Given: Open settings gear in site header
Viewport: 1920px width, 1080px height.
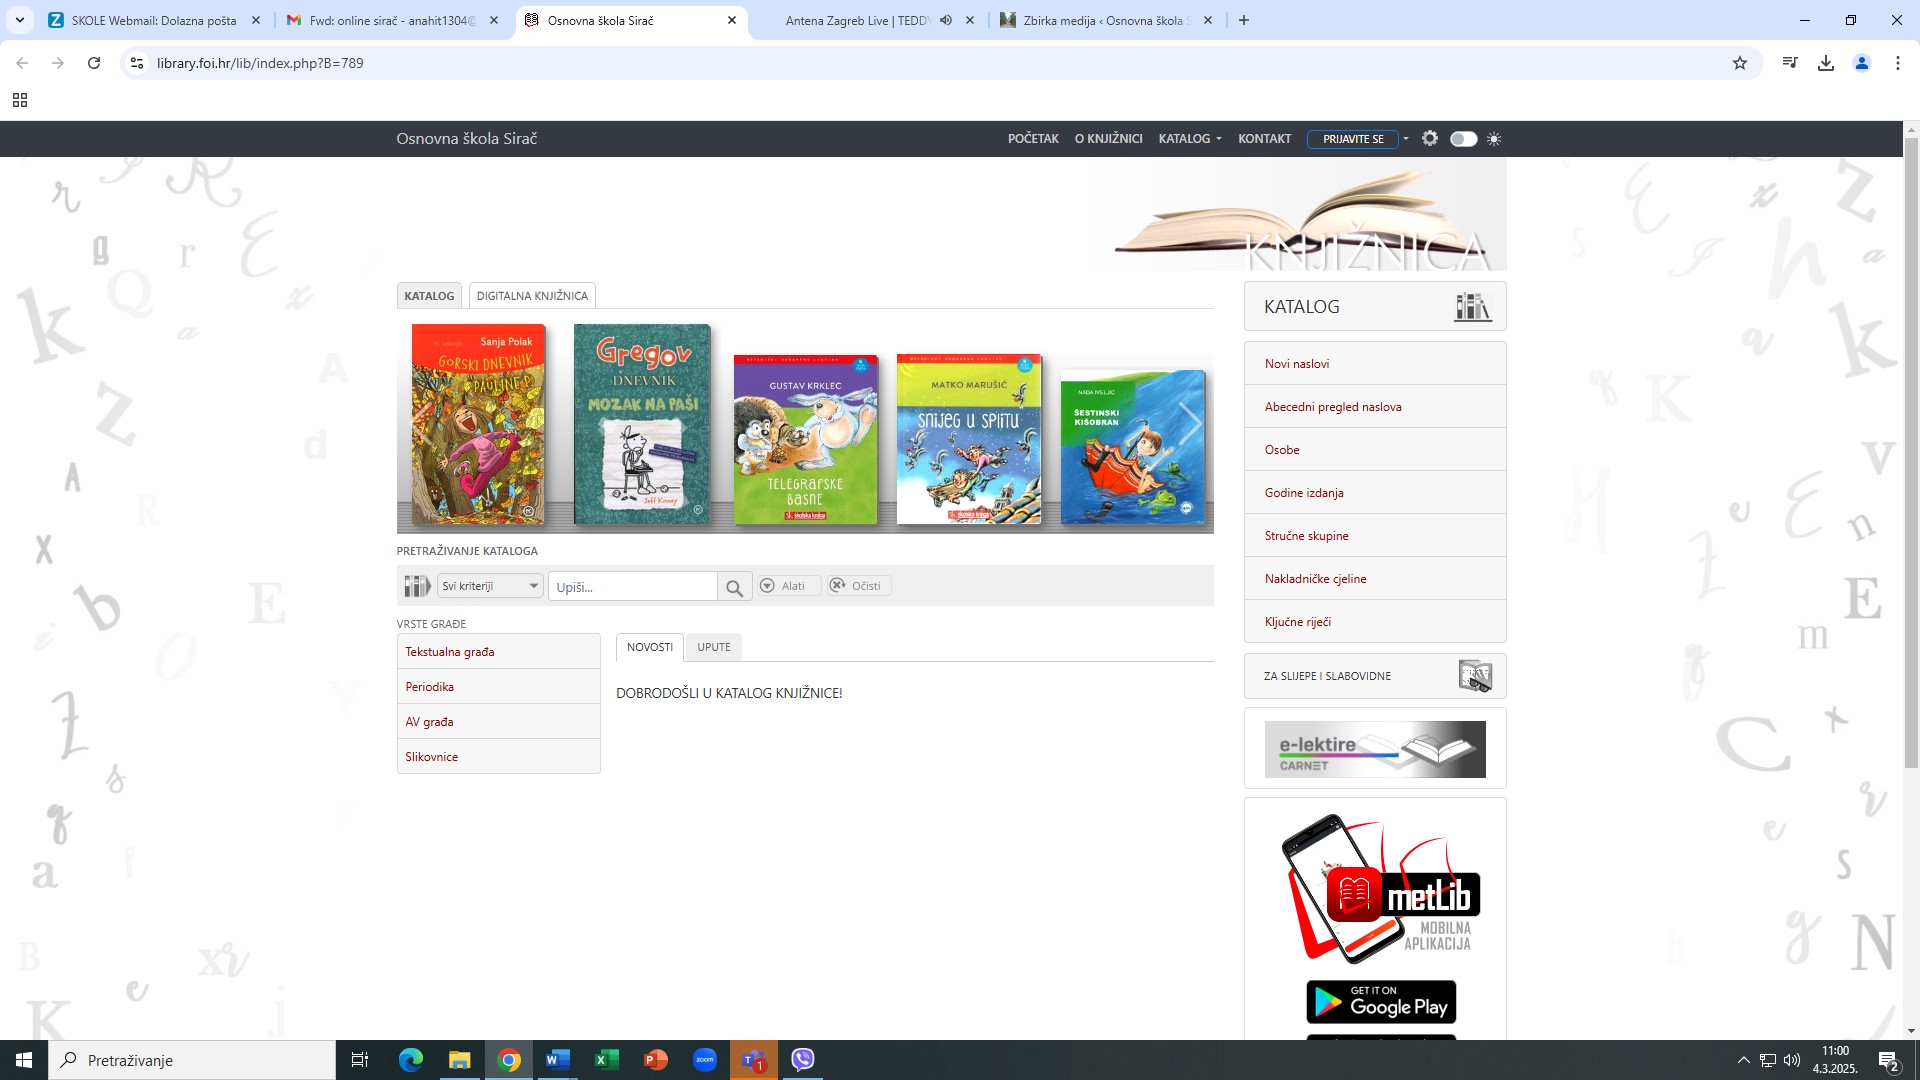Looking at the screenshot, I should click(1430, 139).
